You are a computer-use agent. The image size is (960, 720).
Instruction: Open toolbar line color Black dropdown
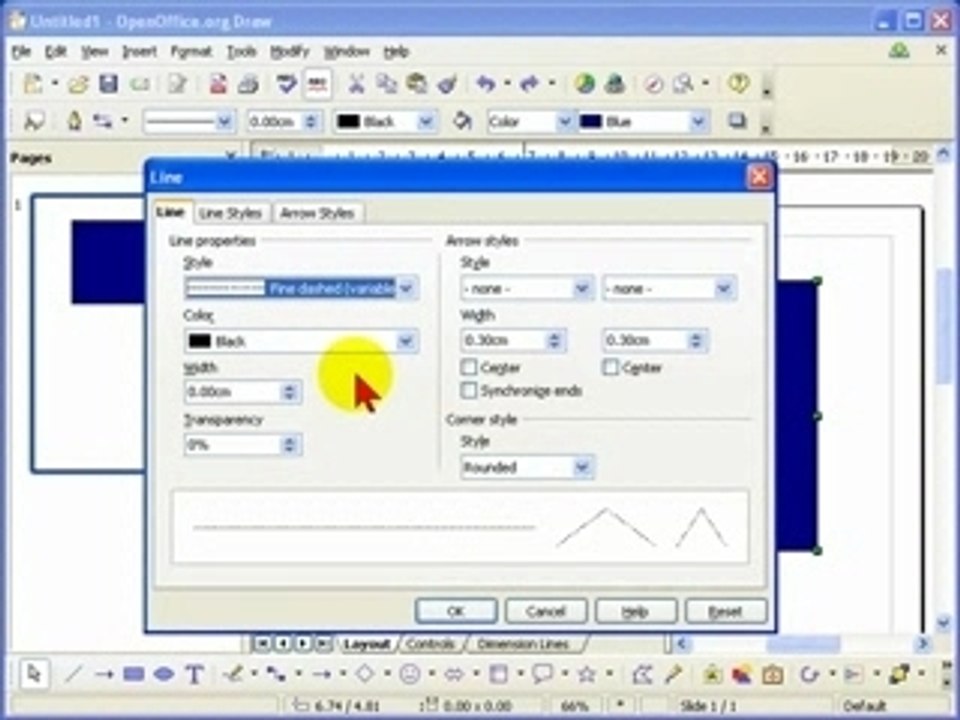(x=426, y=122)
